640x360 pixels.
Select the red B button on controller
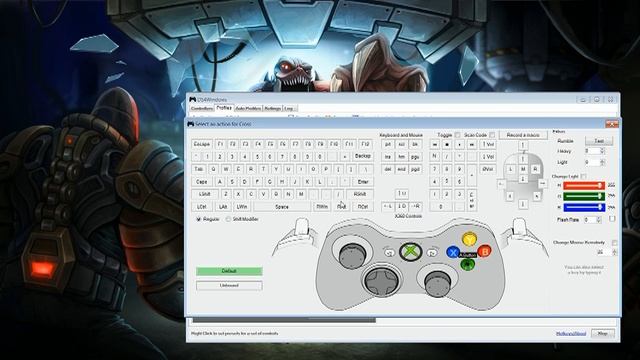484,252
